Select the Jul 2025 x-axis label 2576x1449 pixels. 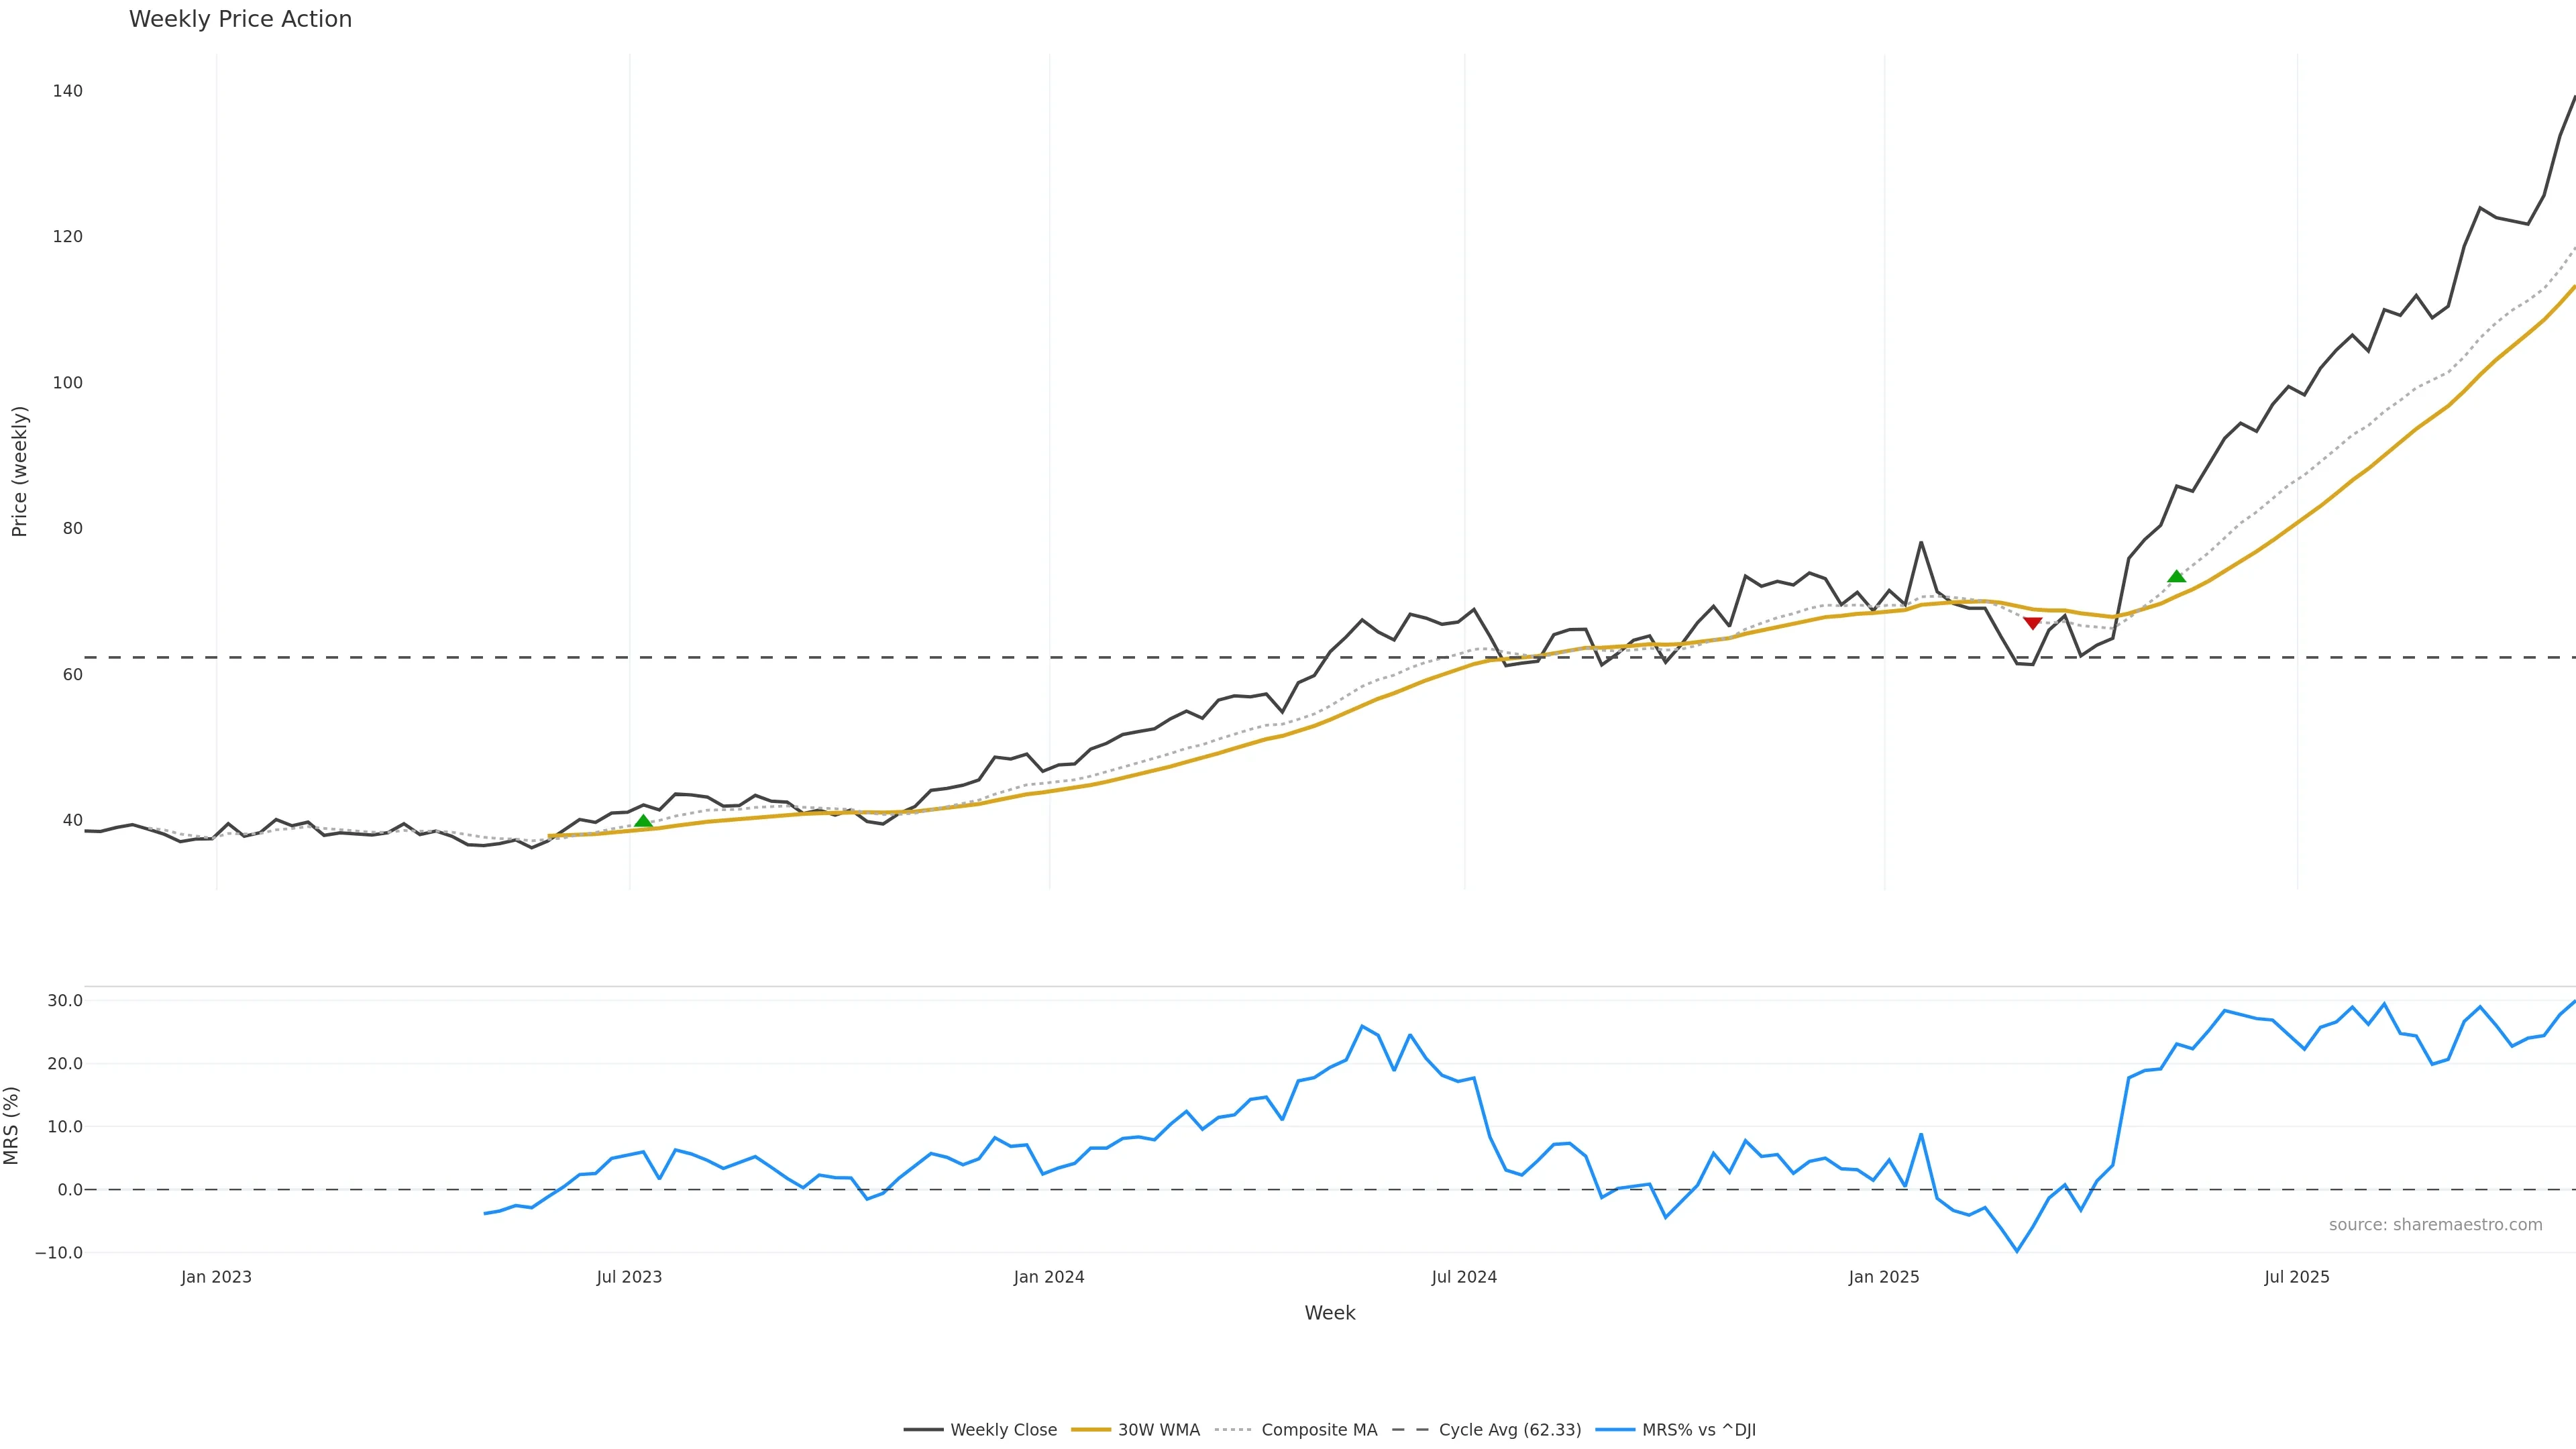2297,1277
